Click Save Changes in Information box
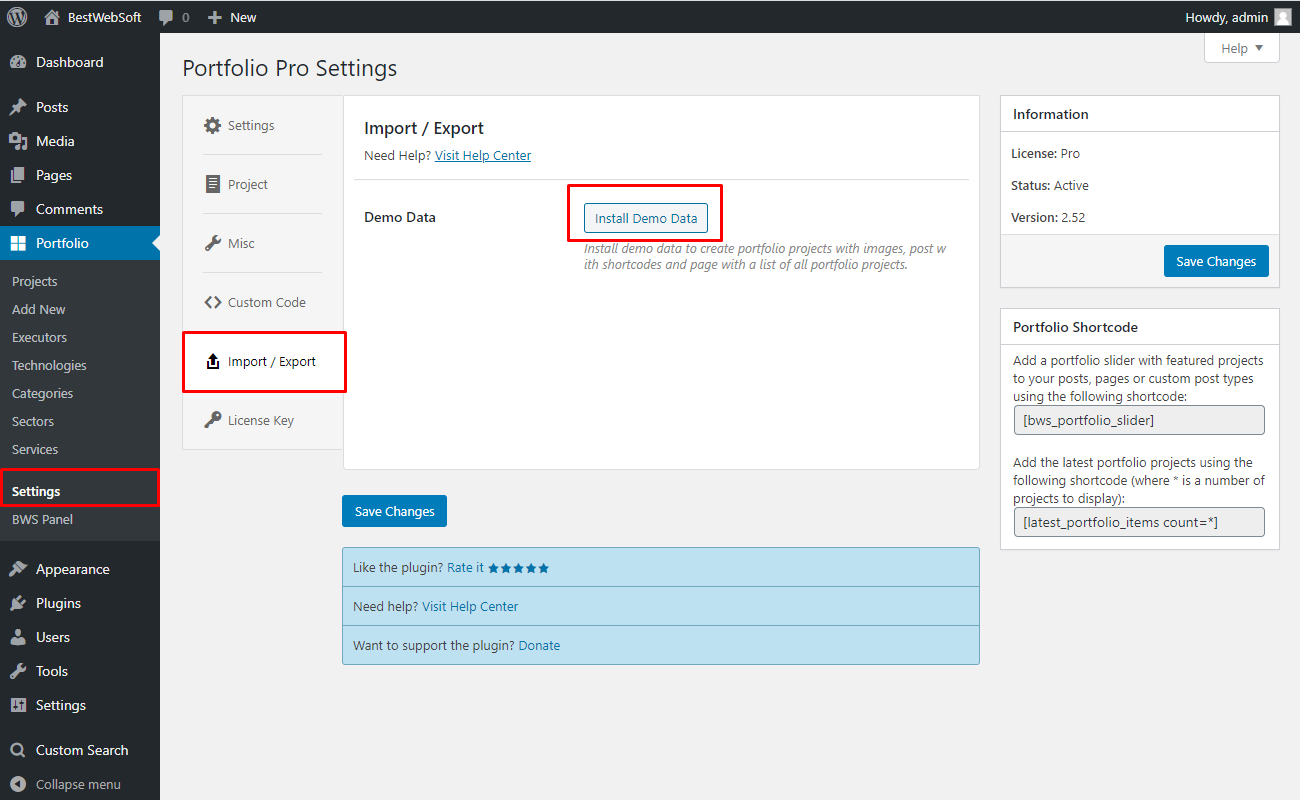The width and height of the screenshot is (1300, 800). coord(1216,261)
